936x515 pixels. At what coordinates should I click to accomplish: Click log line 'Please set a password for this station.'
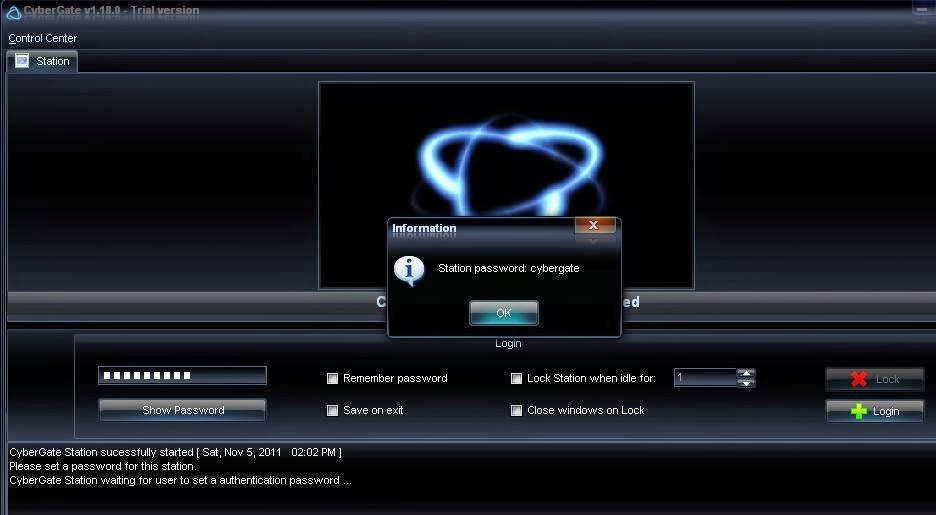103,466
